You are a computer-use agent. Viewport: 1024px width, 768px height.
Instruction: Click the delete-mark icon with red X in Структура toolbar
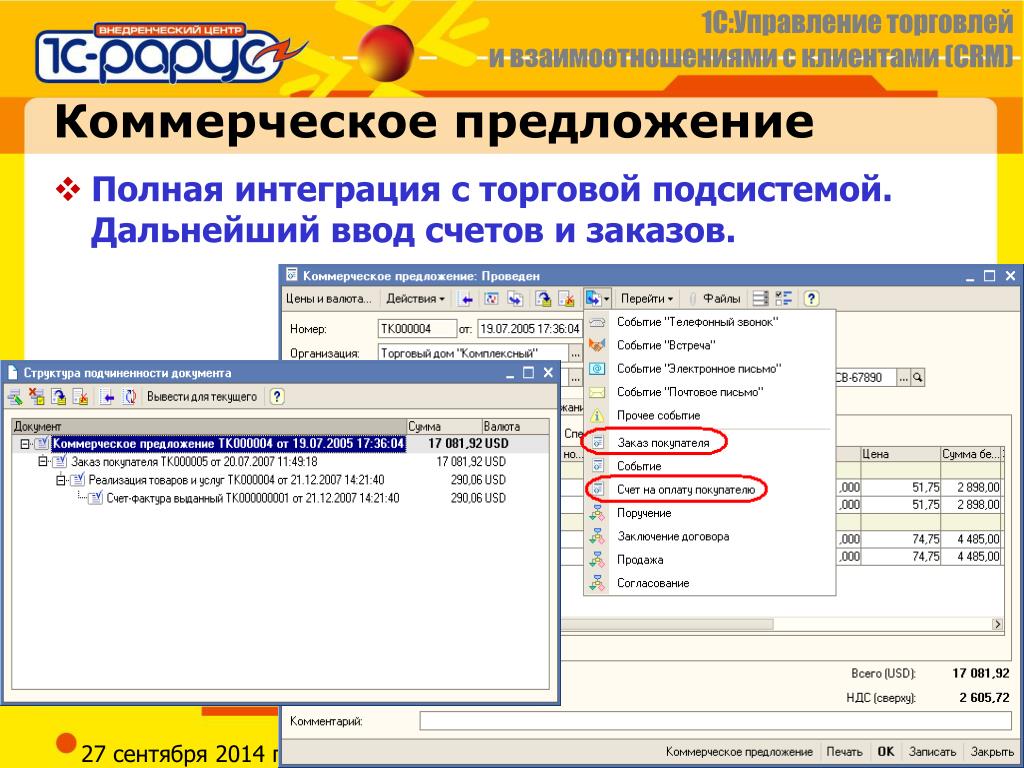[x=37, y=396]
